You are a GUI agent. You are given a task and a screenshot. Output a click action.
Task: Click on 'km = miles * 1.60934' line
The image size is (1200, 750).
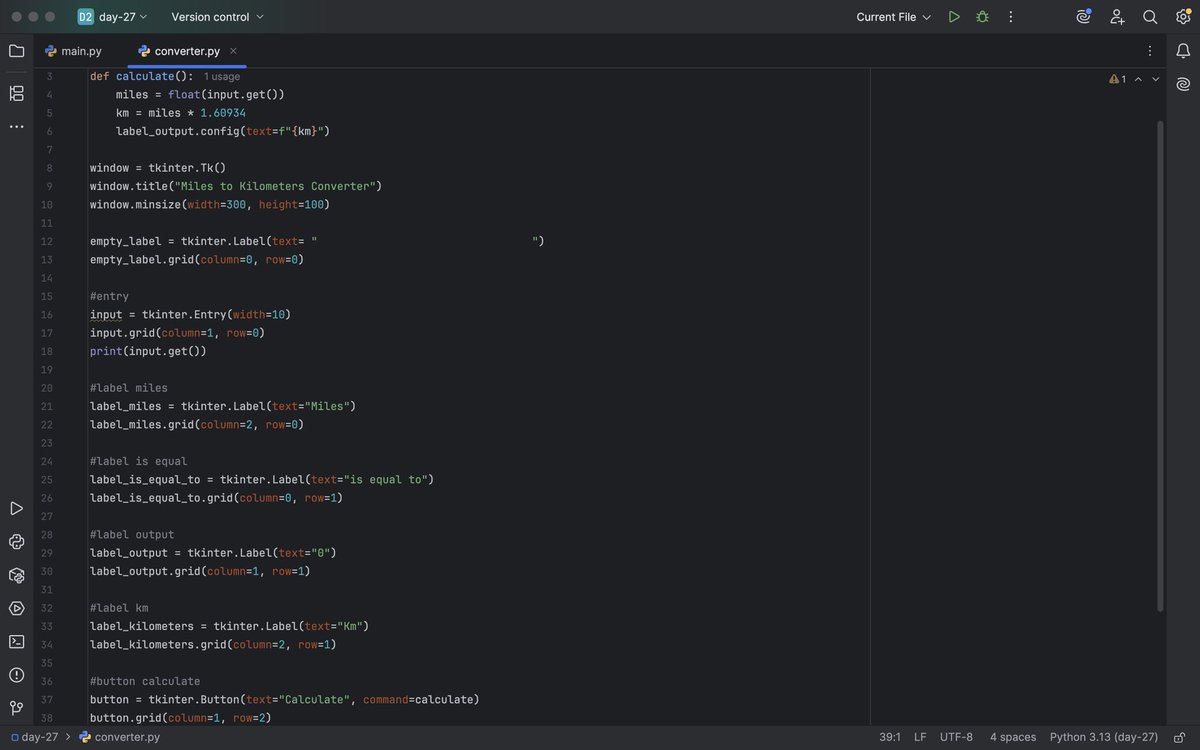click(x=181, y=112)
